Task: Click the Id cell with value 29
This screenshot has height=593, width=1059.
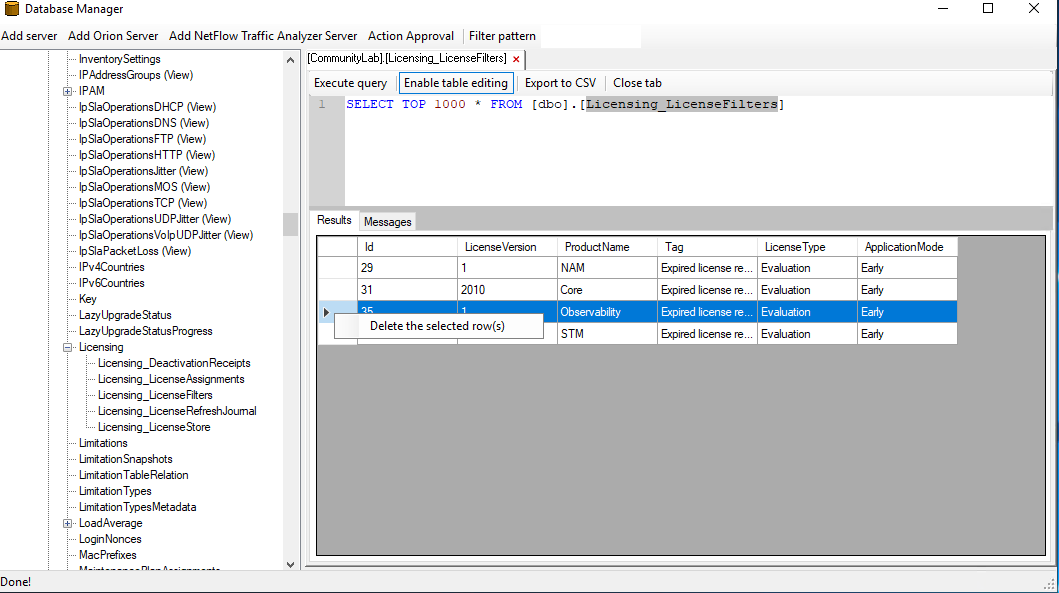Action: (407, 268)
